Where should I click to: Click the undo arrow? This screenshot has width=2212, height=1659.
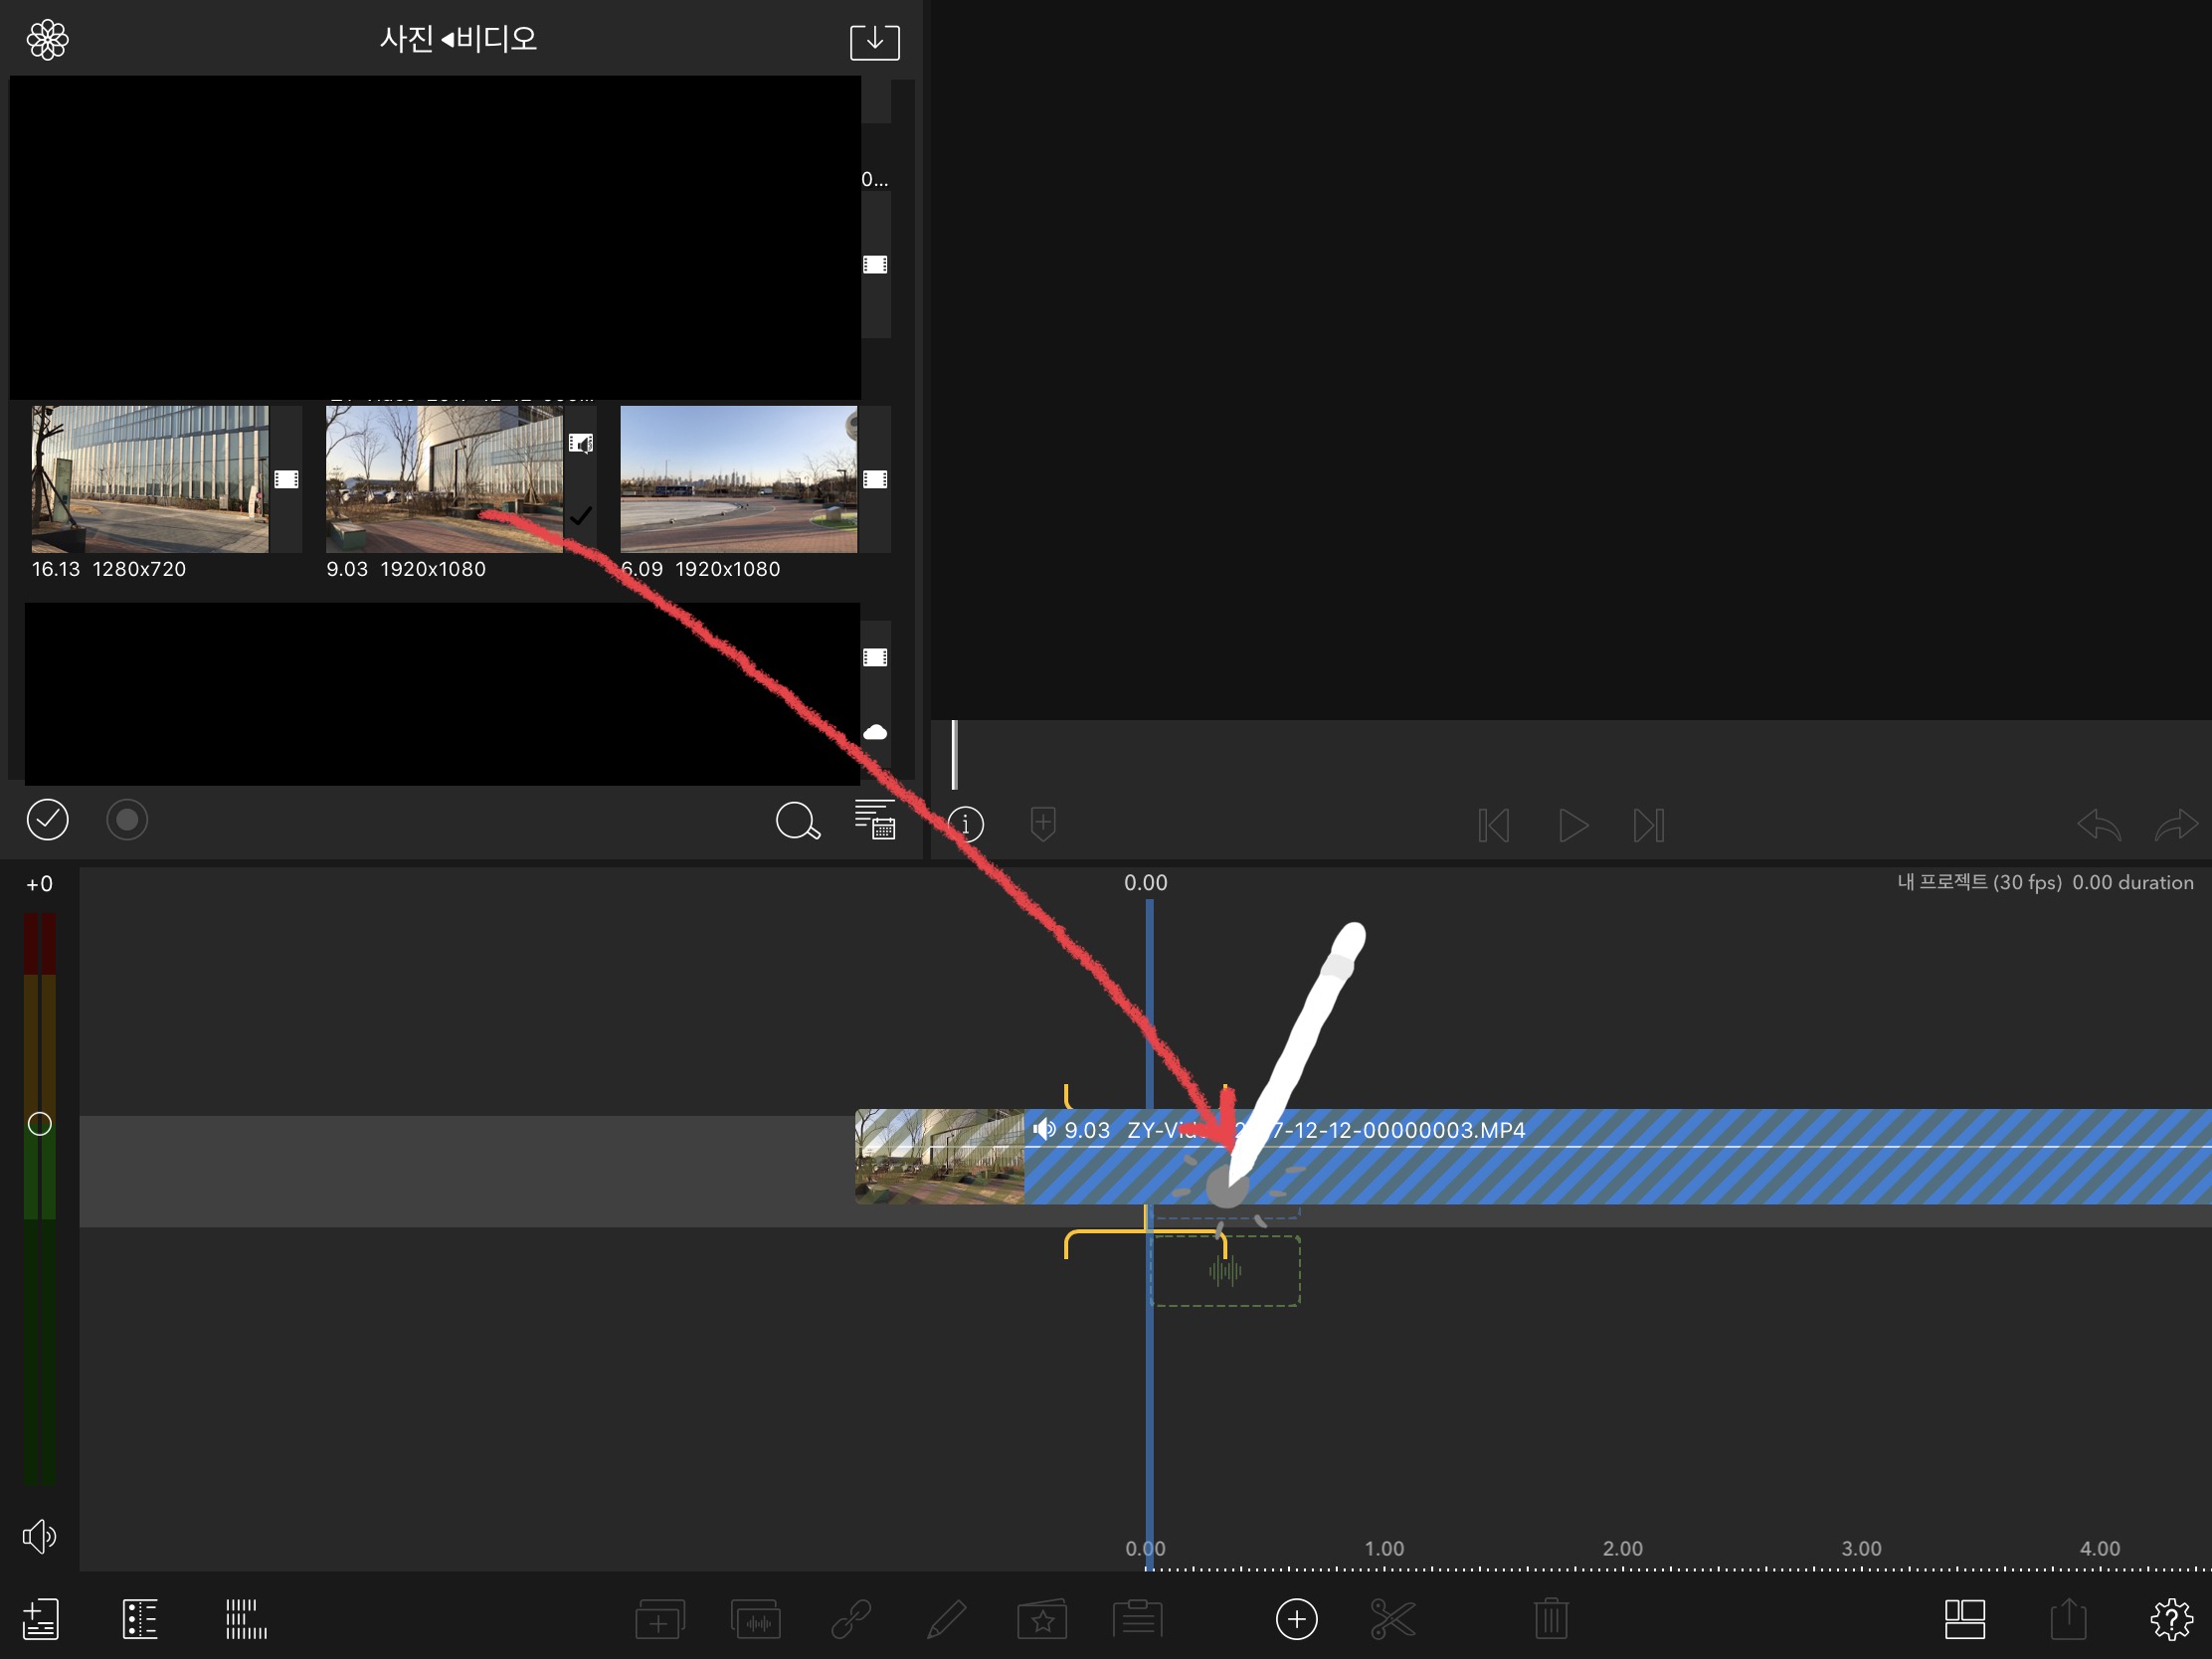[x=2098, y=825]
